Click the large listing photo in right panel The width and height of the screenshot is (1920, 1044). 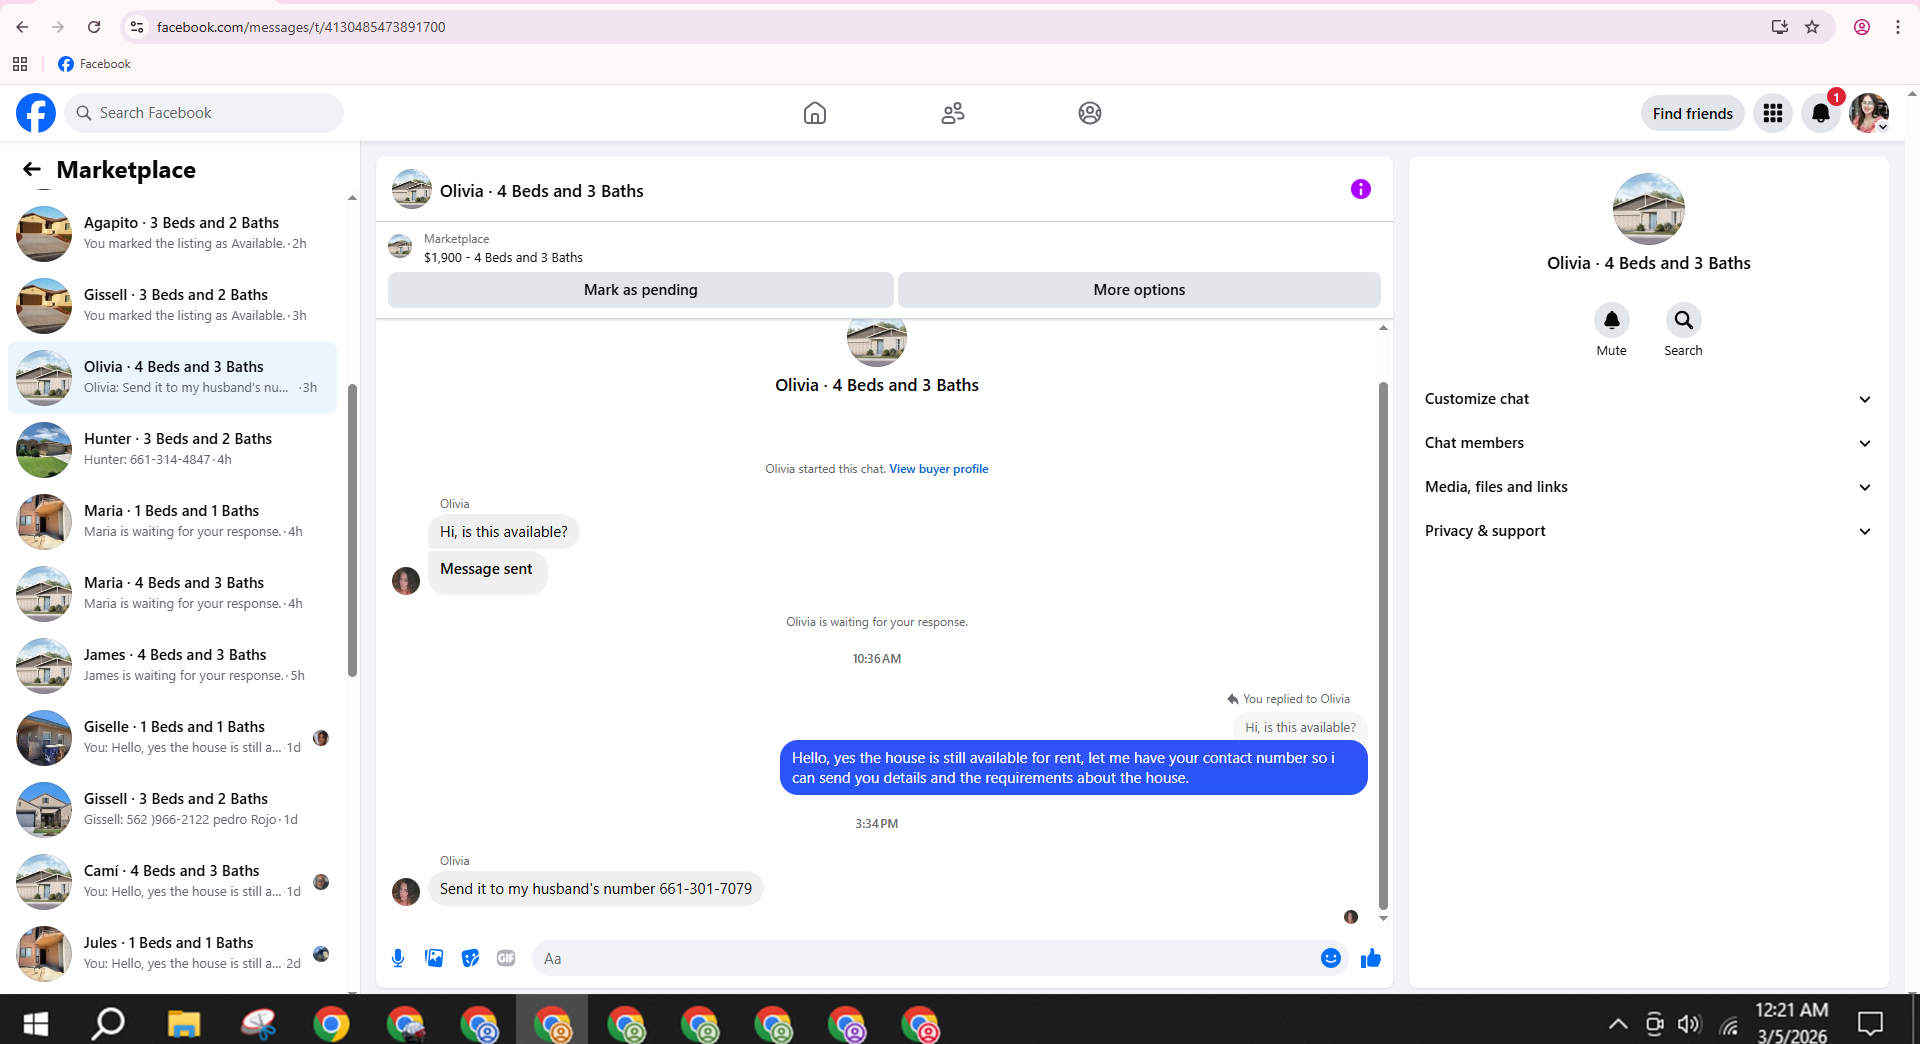[1648, 209]
